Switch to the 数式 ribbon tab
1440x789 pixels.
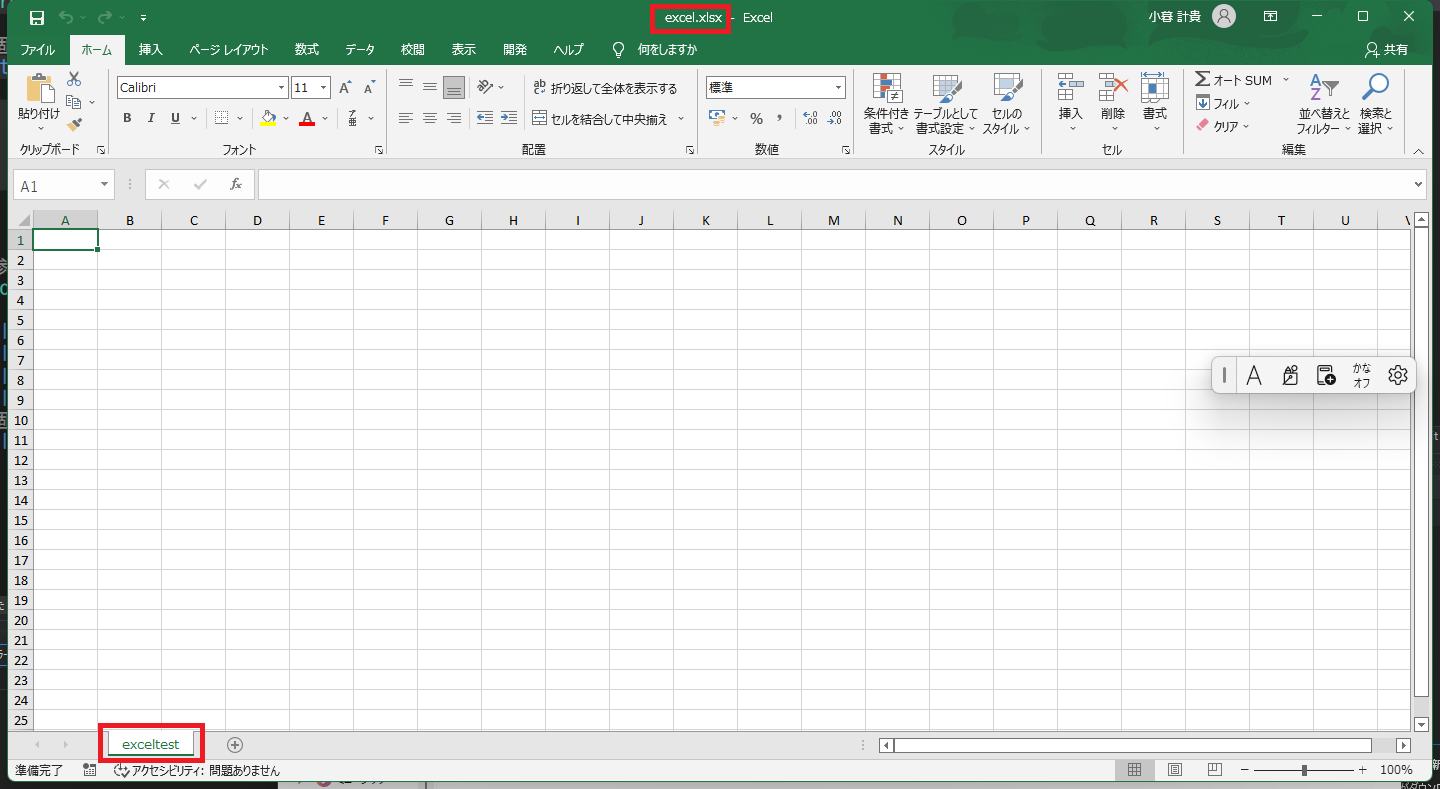pos(306,49)
